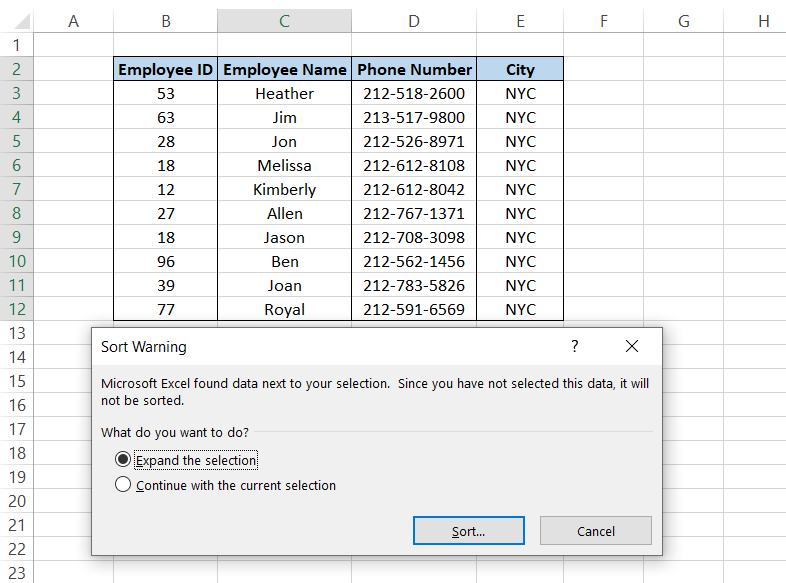Select row 2 header
786x583 pixels.
(16, 69)
